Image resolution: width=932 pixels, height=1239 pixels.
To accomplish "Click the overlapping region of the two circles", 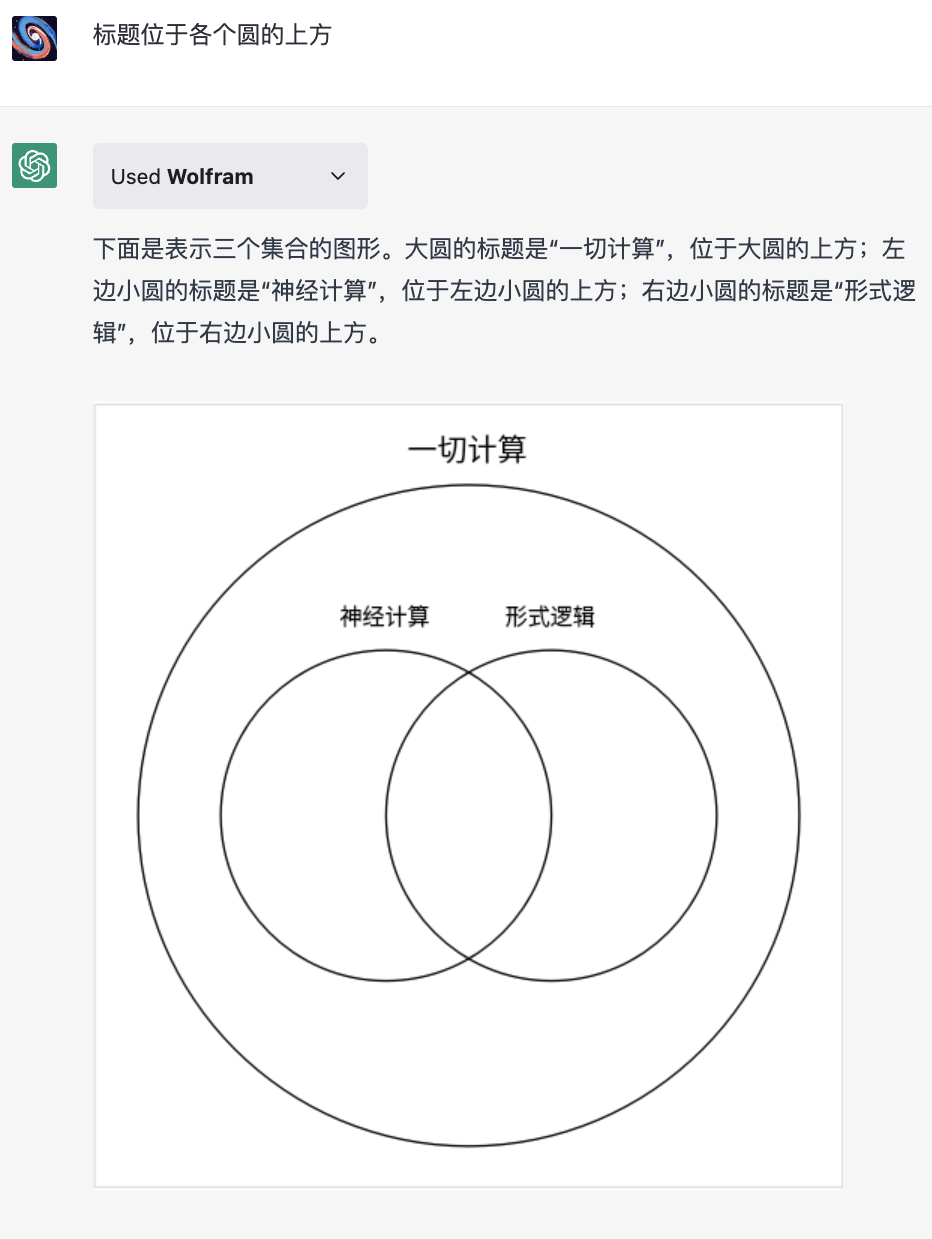I will [x=467, y=815].
